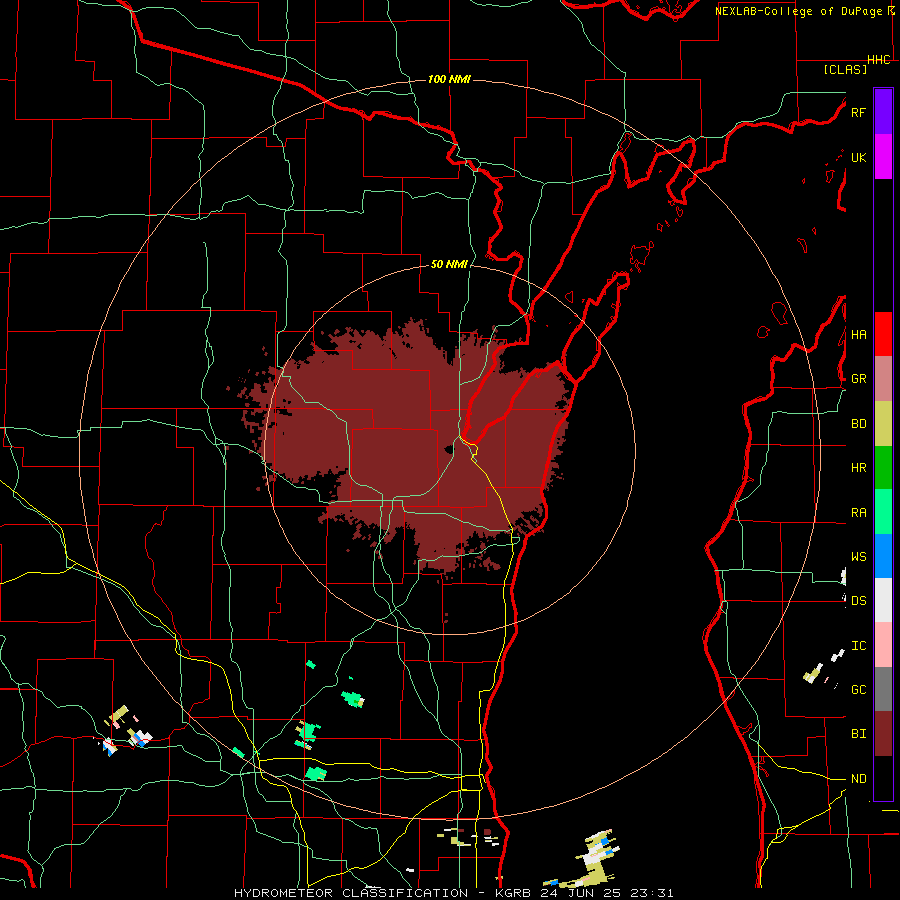This screenshot has height=900, width=900.
Task: Click the HA legend label
Action: (858, 334)
